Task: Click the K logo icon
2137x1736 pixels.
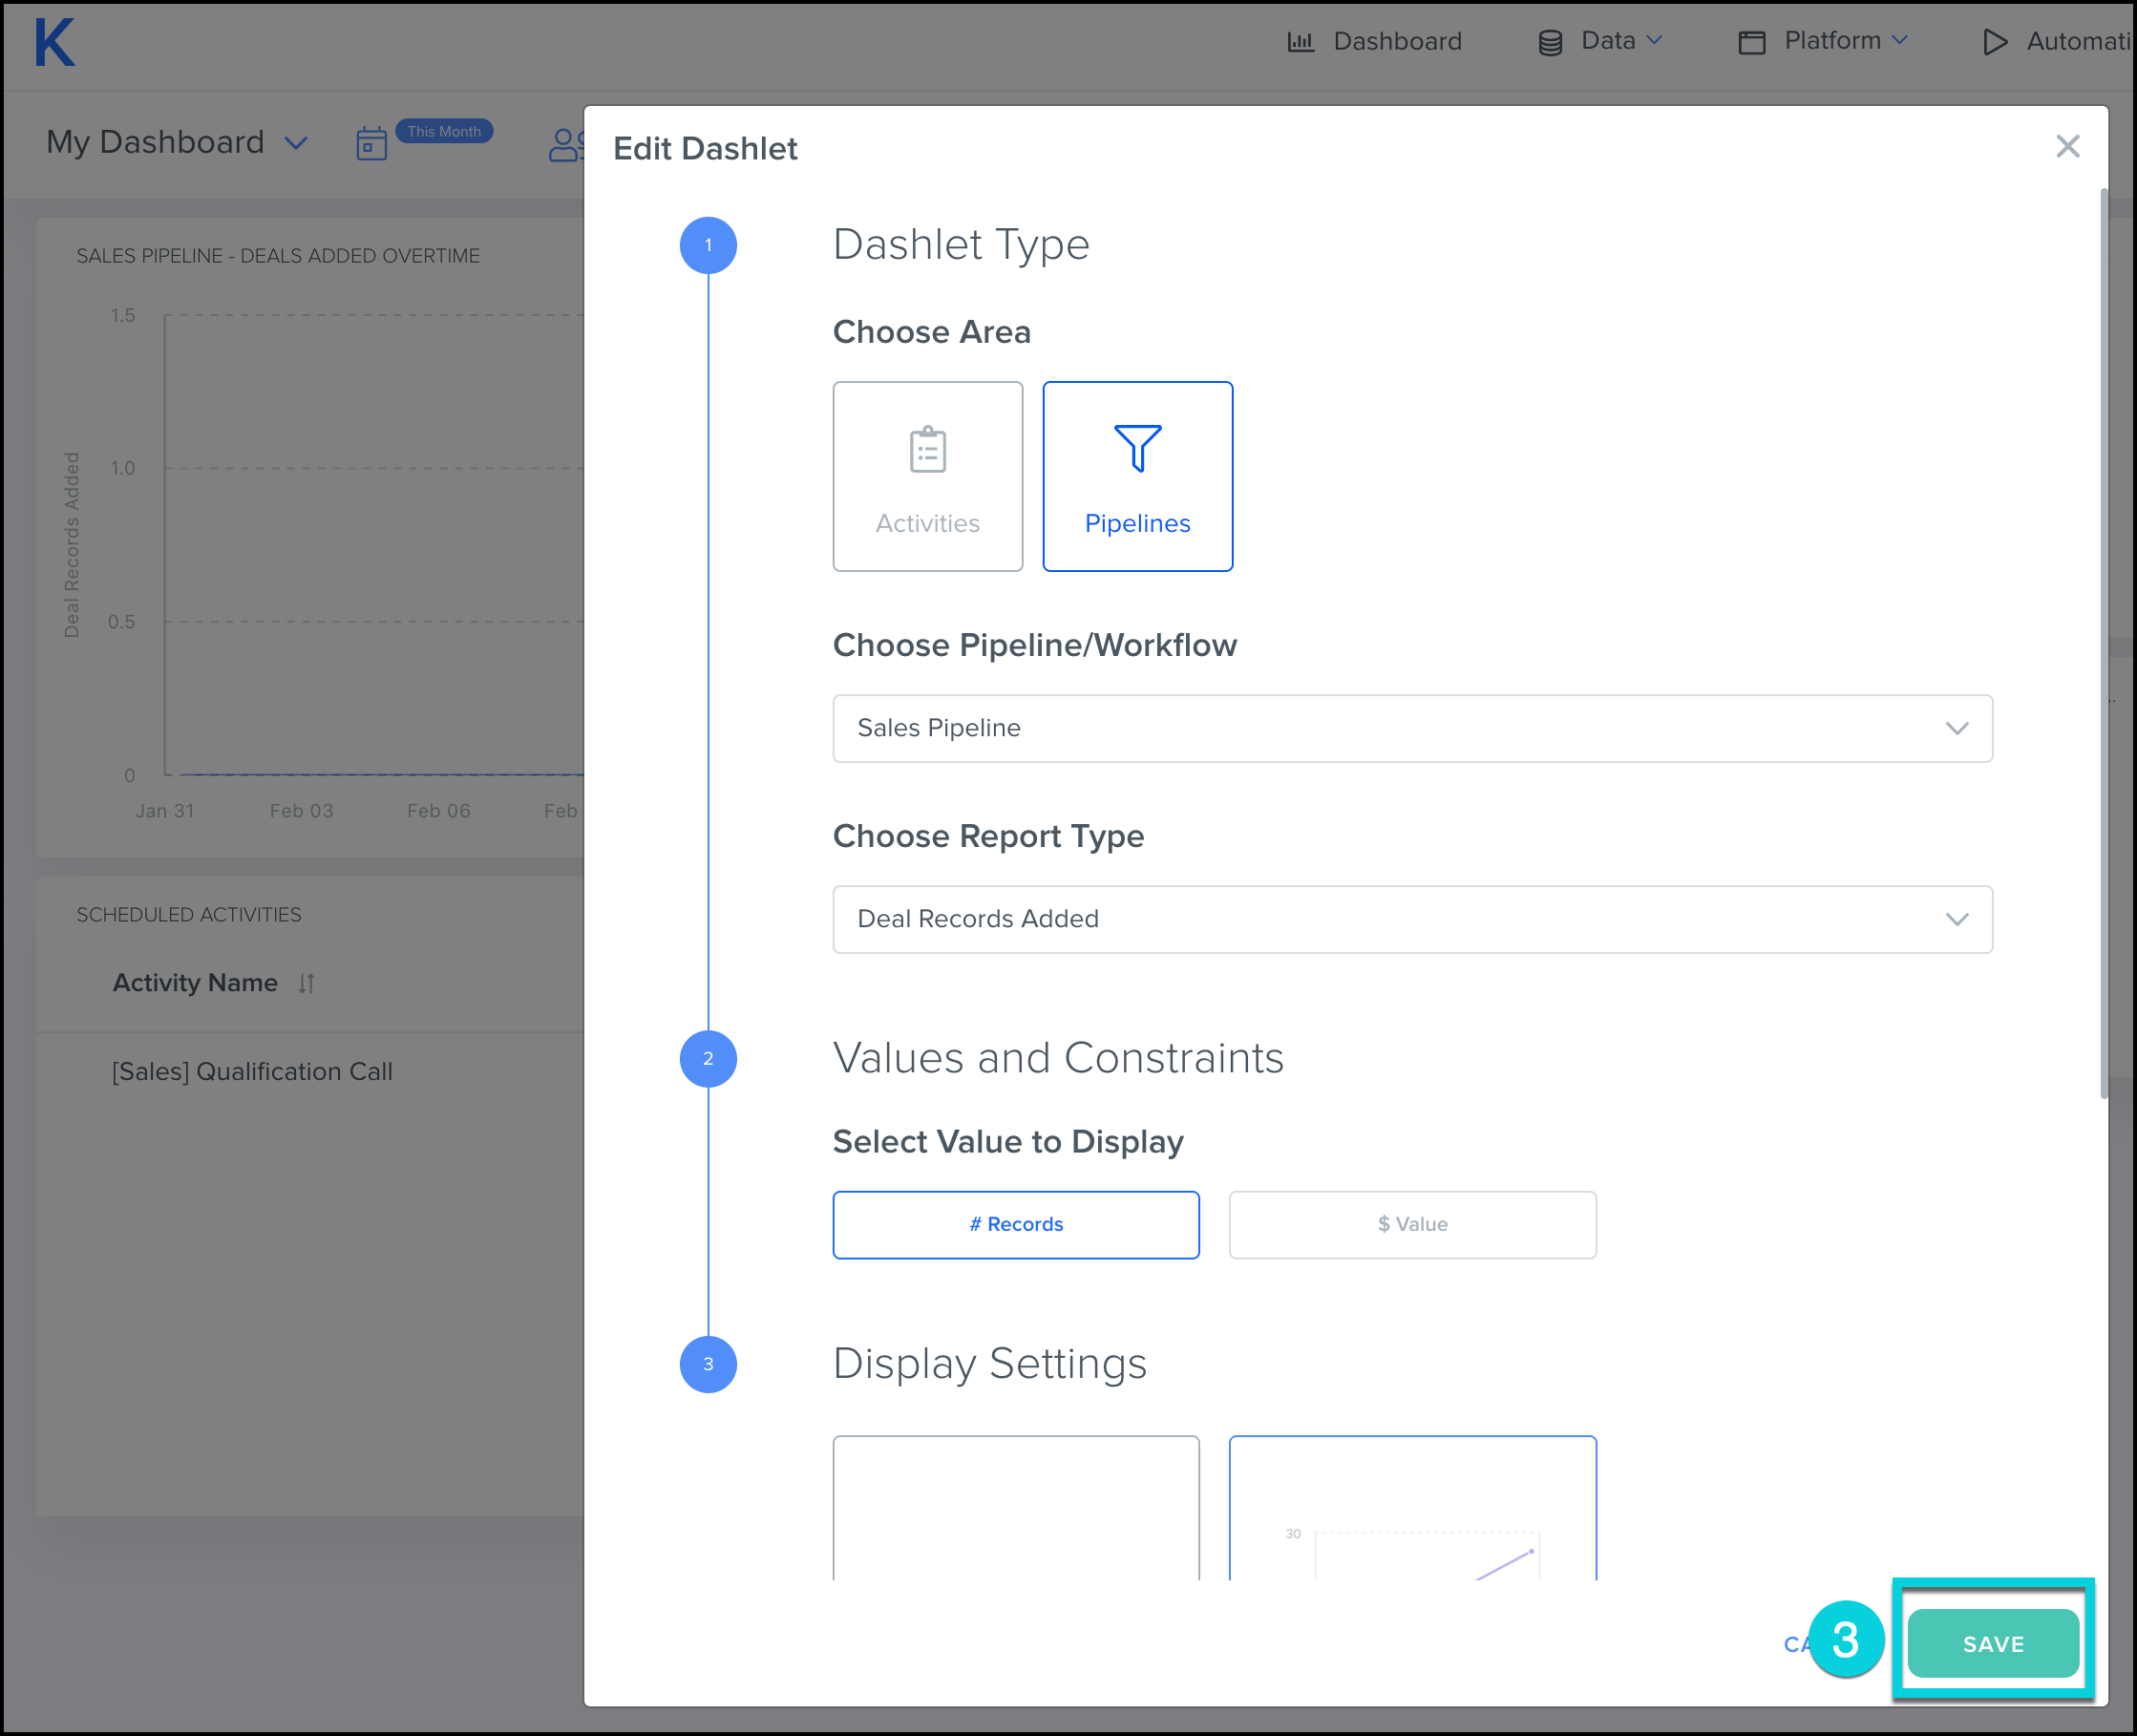Action: (55, 44)
